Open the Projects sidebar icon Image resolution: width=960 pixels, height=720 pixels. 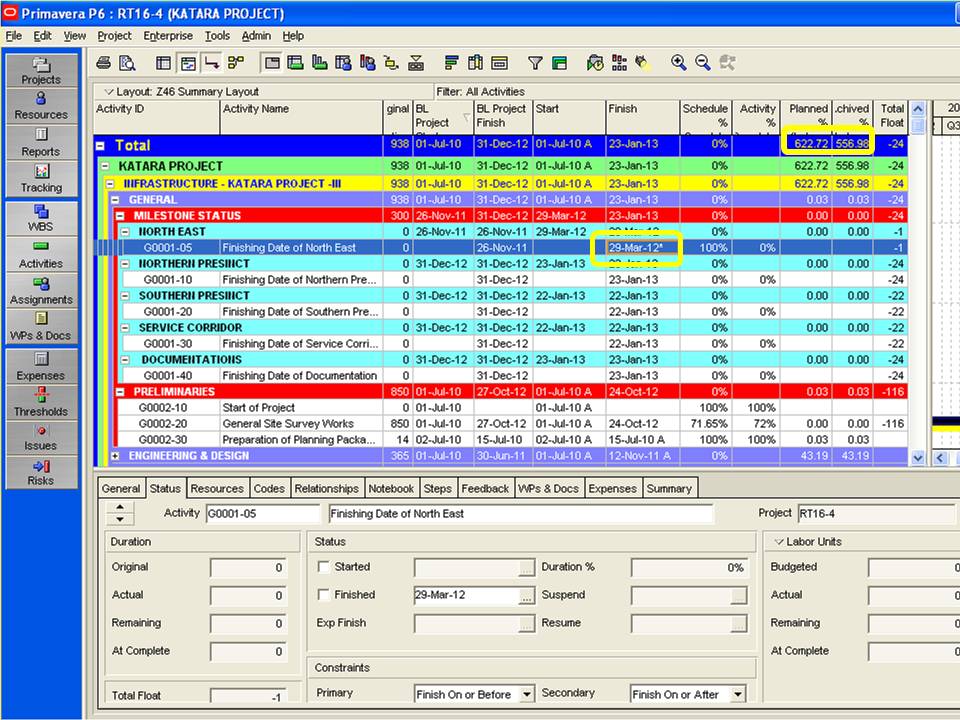[41, 70]
